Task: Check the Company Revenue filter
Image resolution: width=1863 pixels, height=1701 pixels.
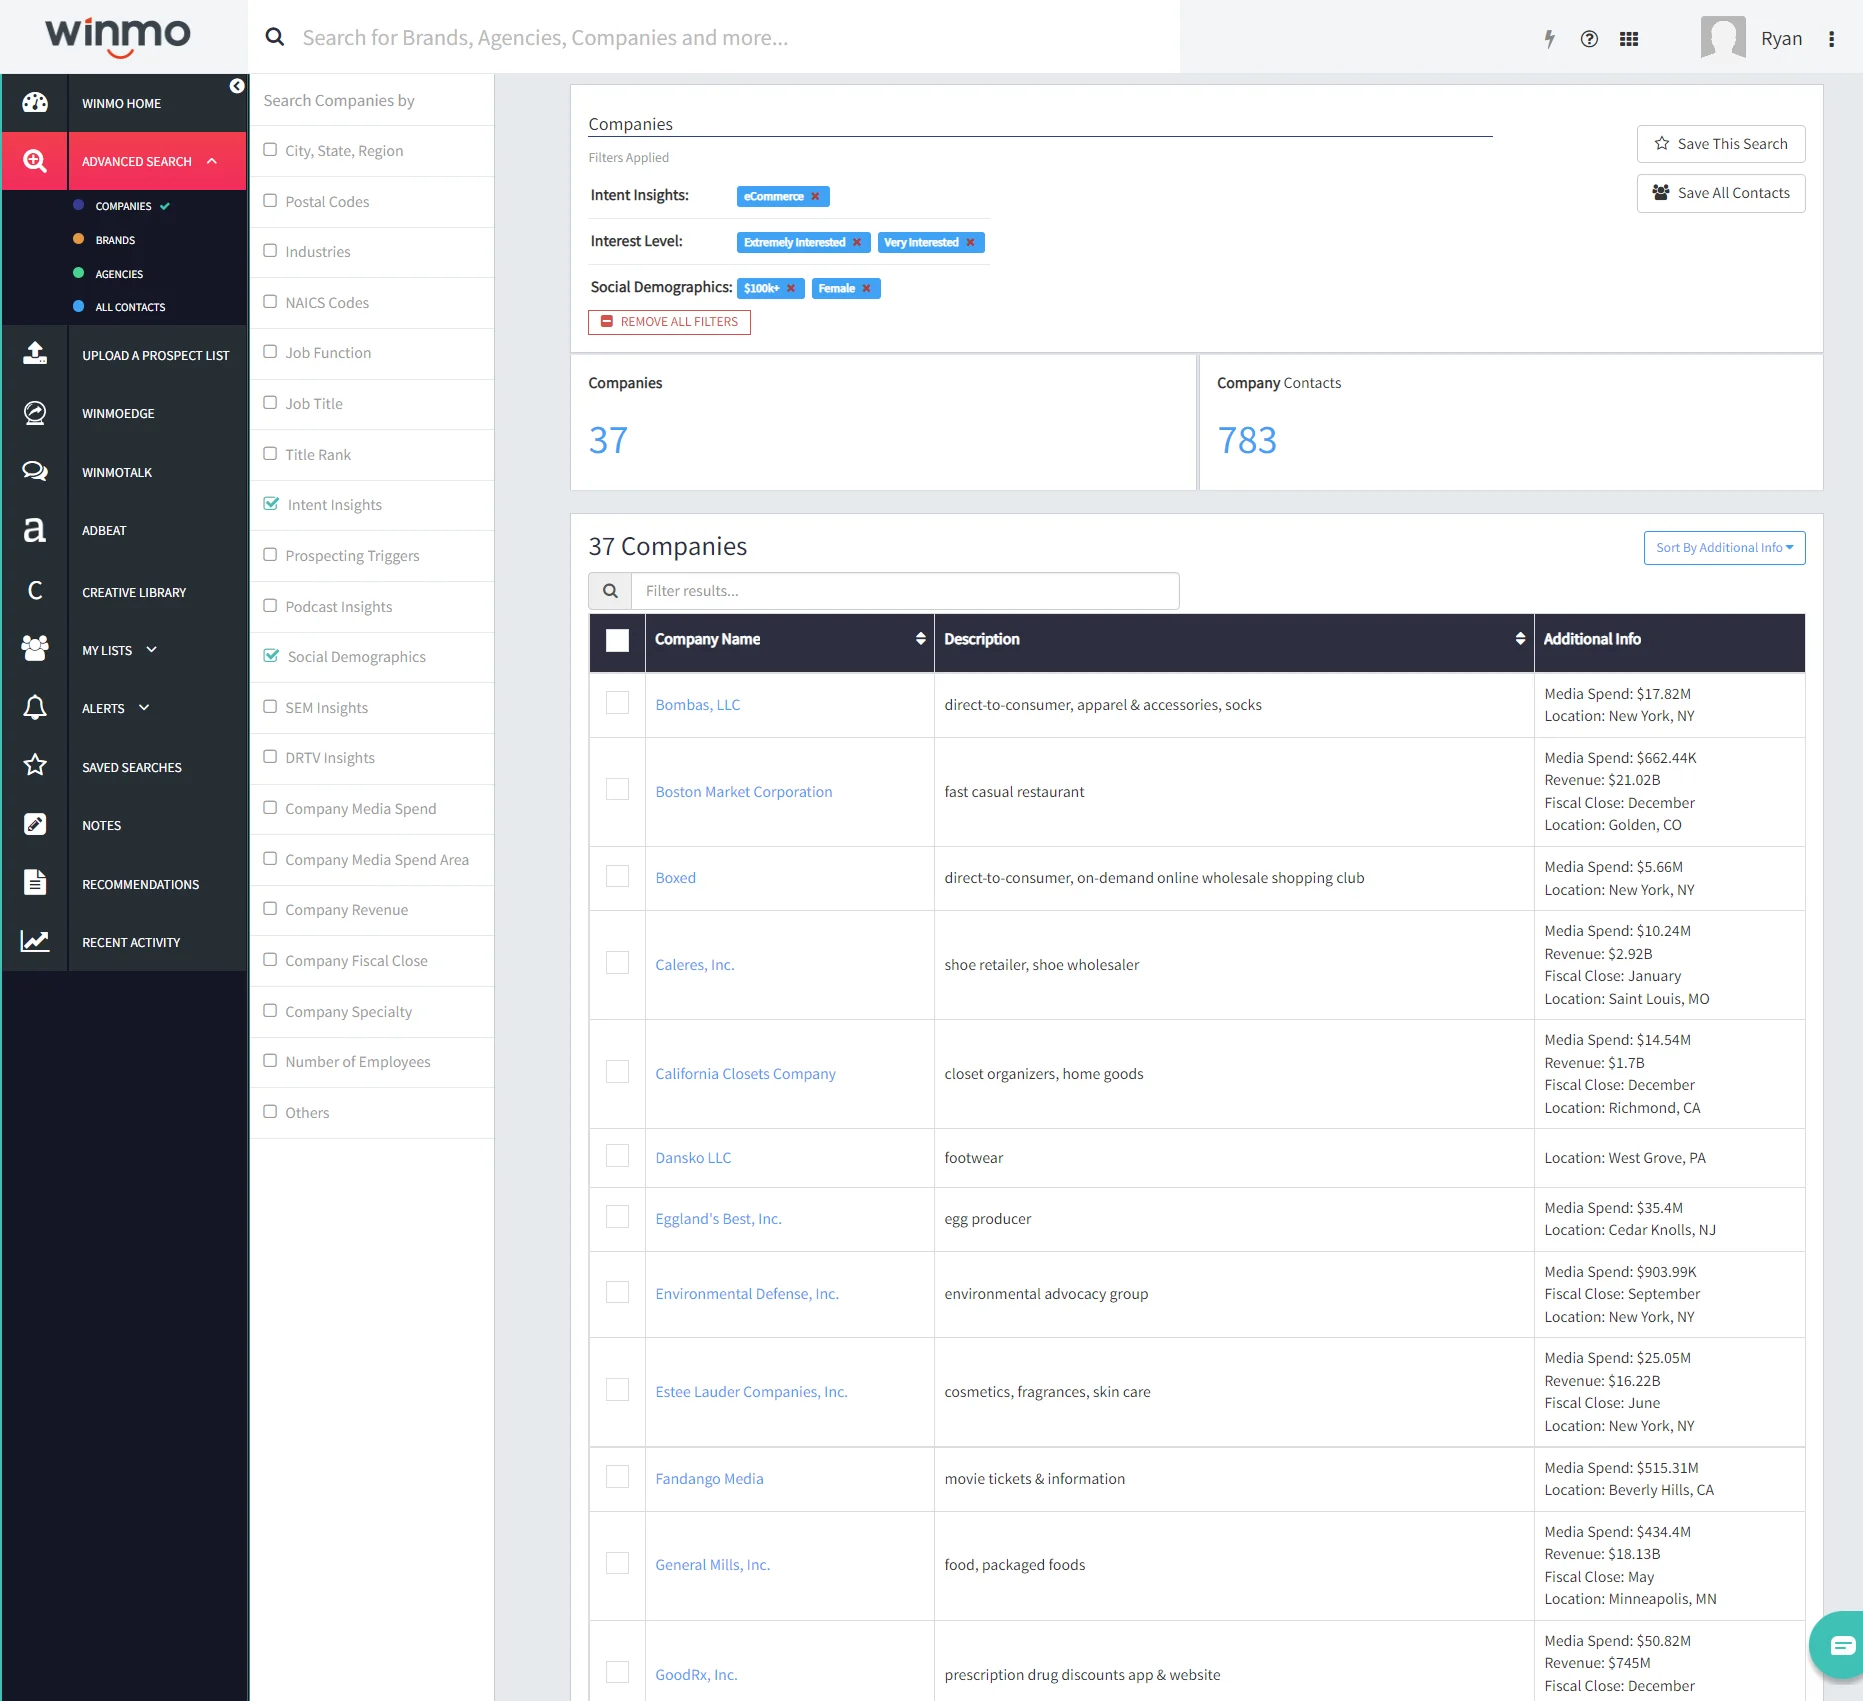Action: tap(270, 909)
